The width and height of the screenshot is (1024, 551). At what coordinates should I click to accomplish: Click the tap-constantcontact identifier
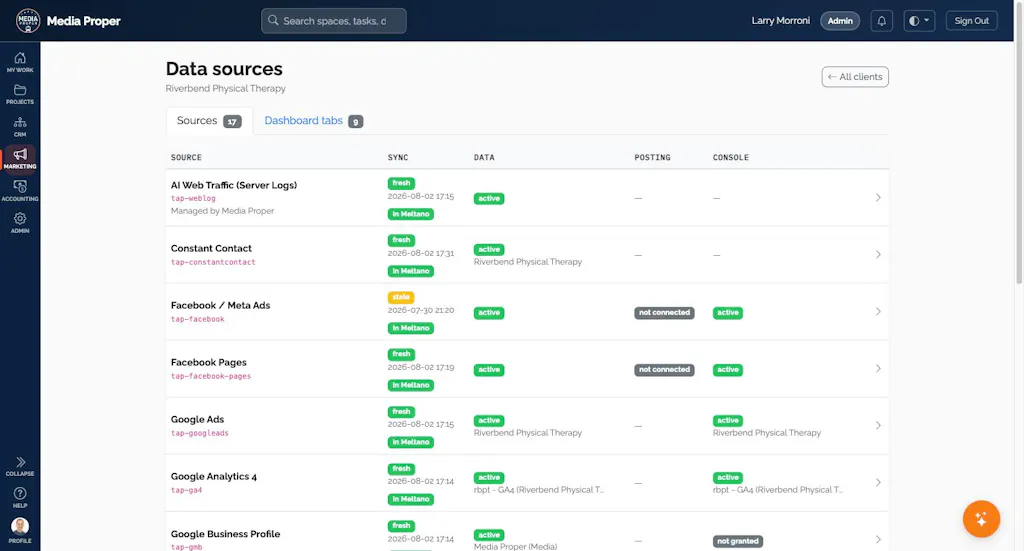(x=213, y=262)
